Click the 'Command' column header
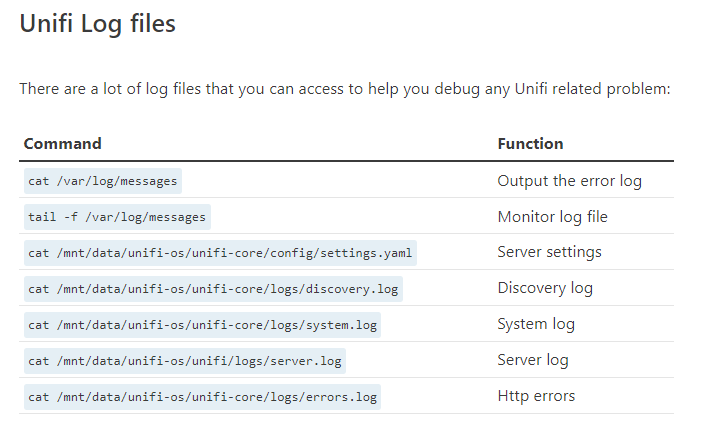The height and width of the screenshot is (434, 719). click(x=62, y=144)
